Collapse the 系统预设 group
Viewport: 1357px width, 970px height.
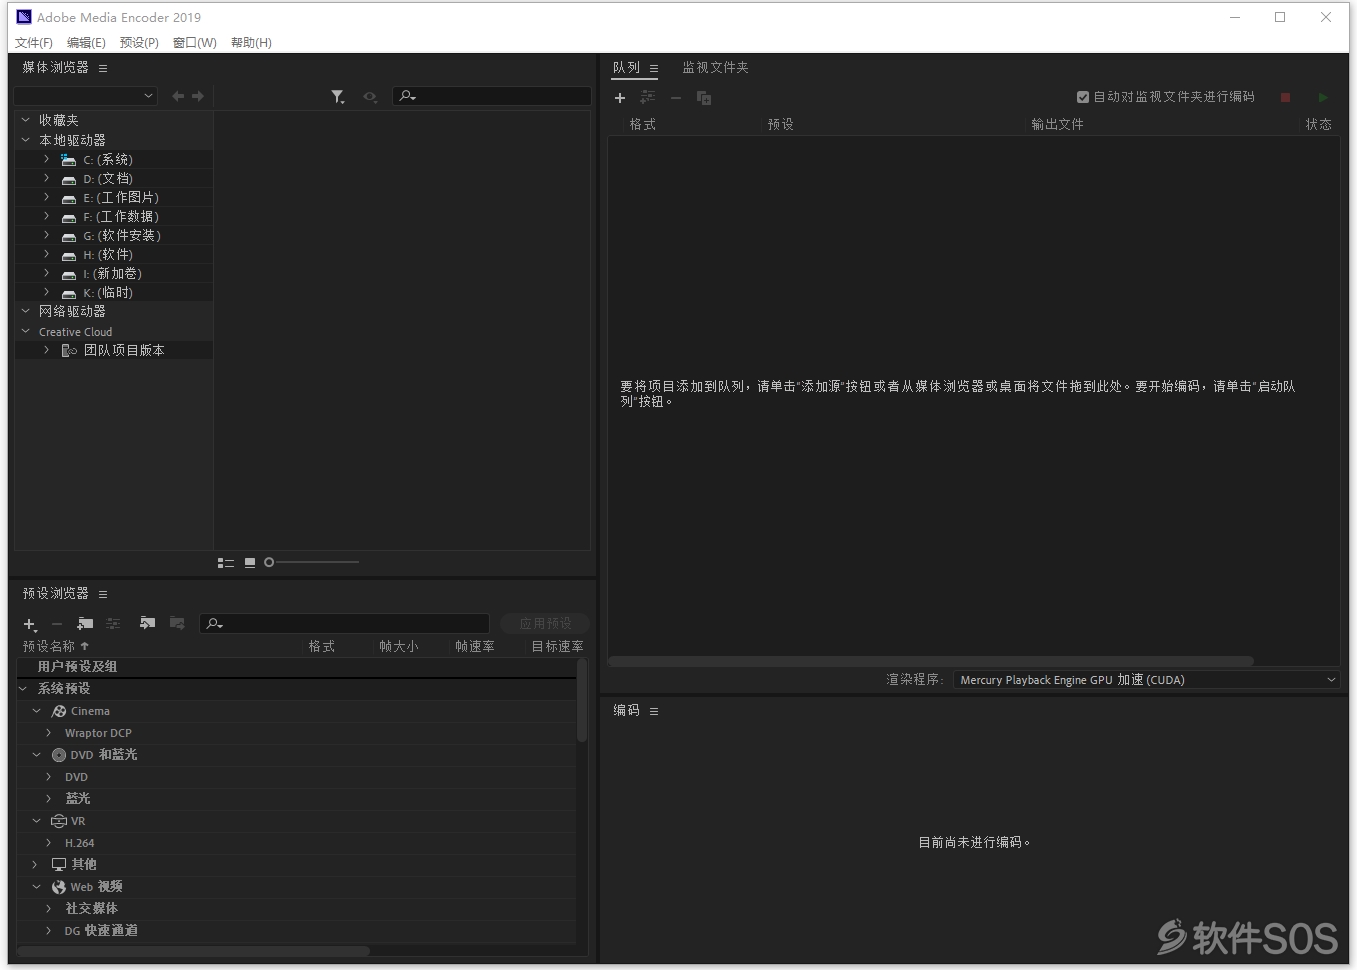(x=23, y=688)
